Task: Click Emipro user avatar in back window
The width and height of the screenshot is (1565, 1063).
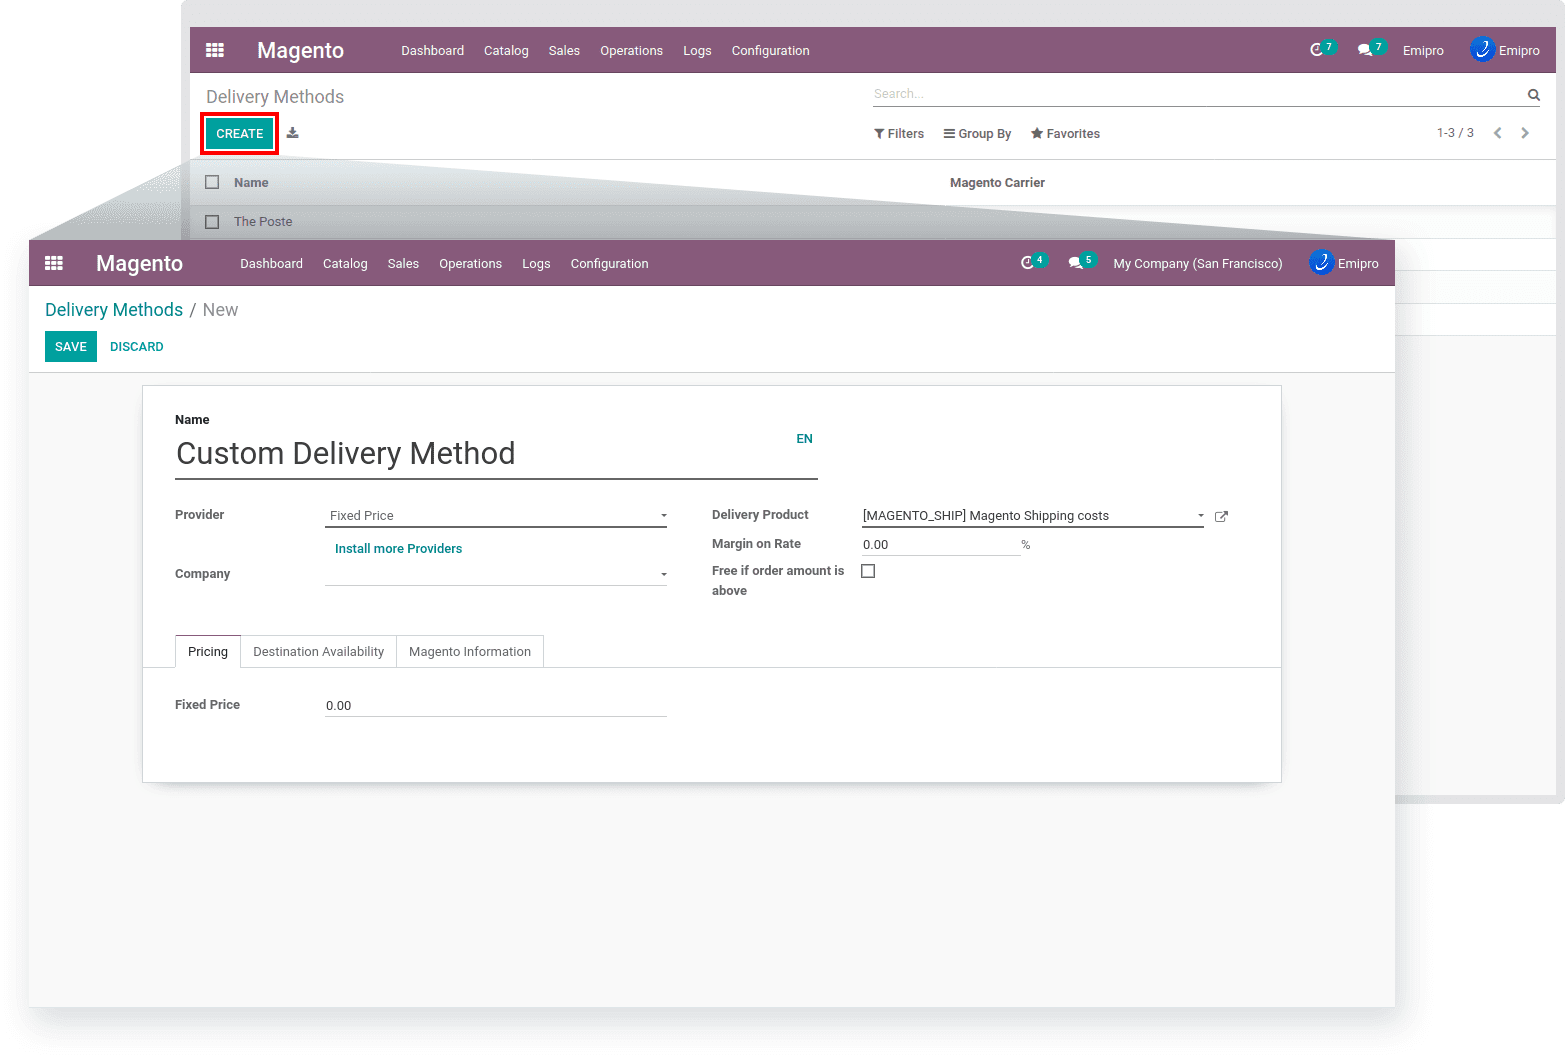Action: [1482, 49]
